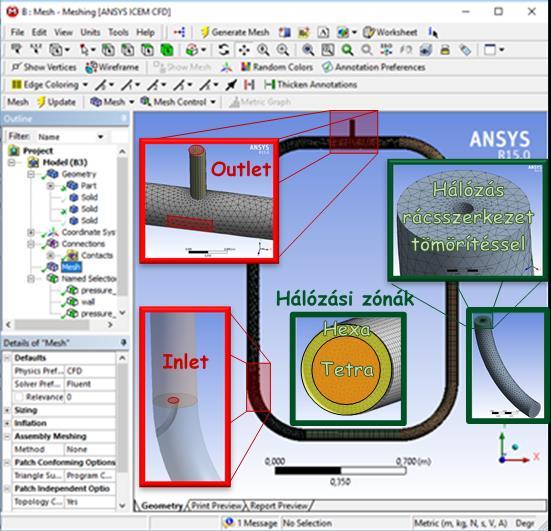Click the Solver Preference Fluent value
Screen dimensions: 551x531
tap(90, 384)
